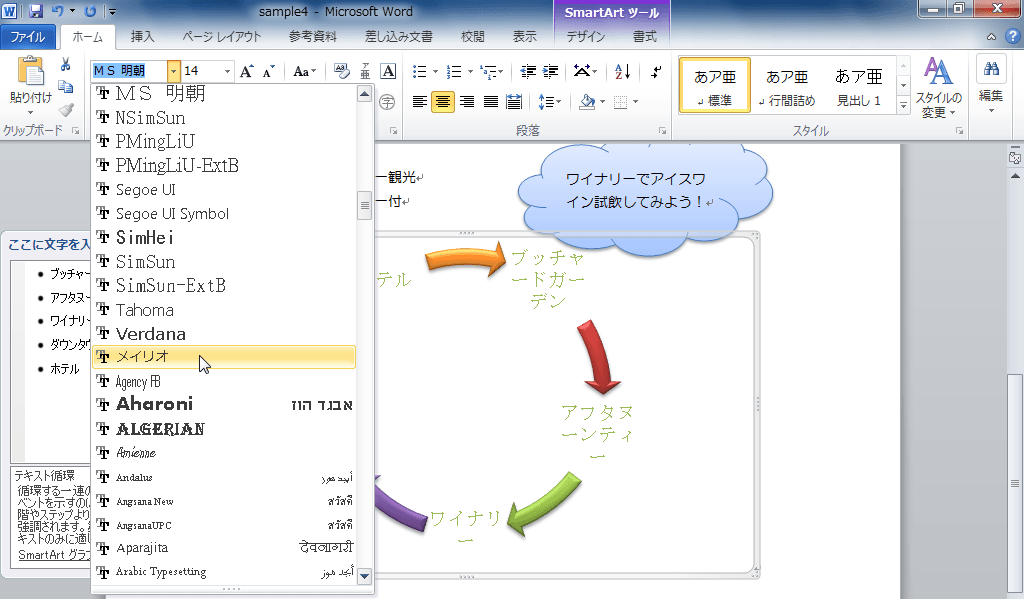This screenshot has height=599, width=1024.
Task: Select Verdana font from the list
Action: coord(224,334)
